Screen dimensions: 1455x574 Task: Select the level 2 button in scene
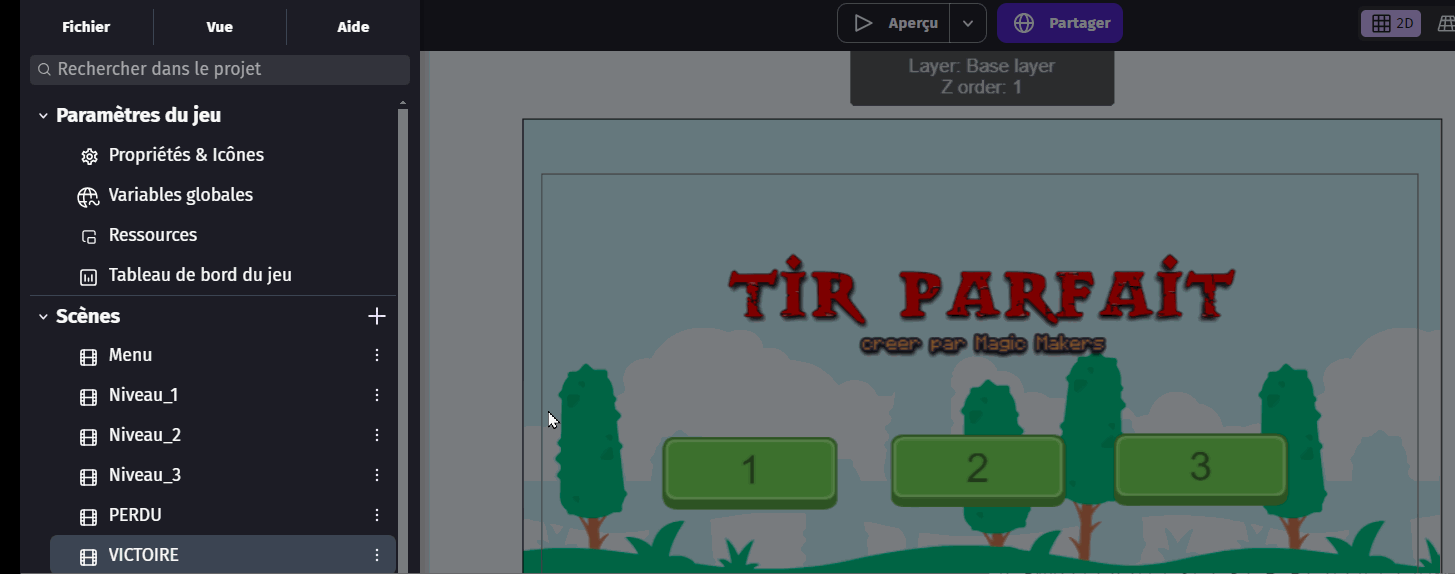coord(978,469)
